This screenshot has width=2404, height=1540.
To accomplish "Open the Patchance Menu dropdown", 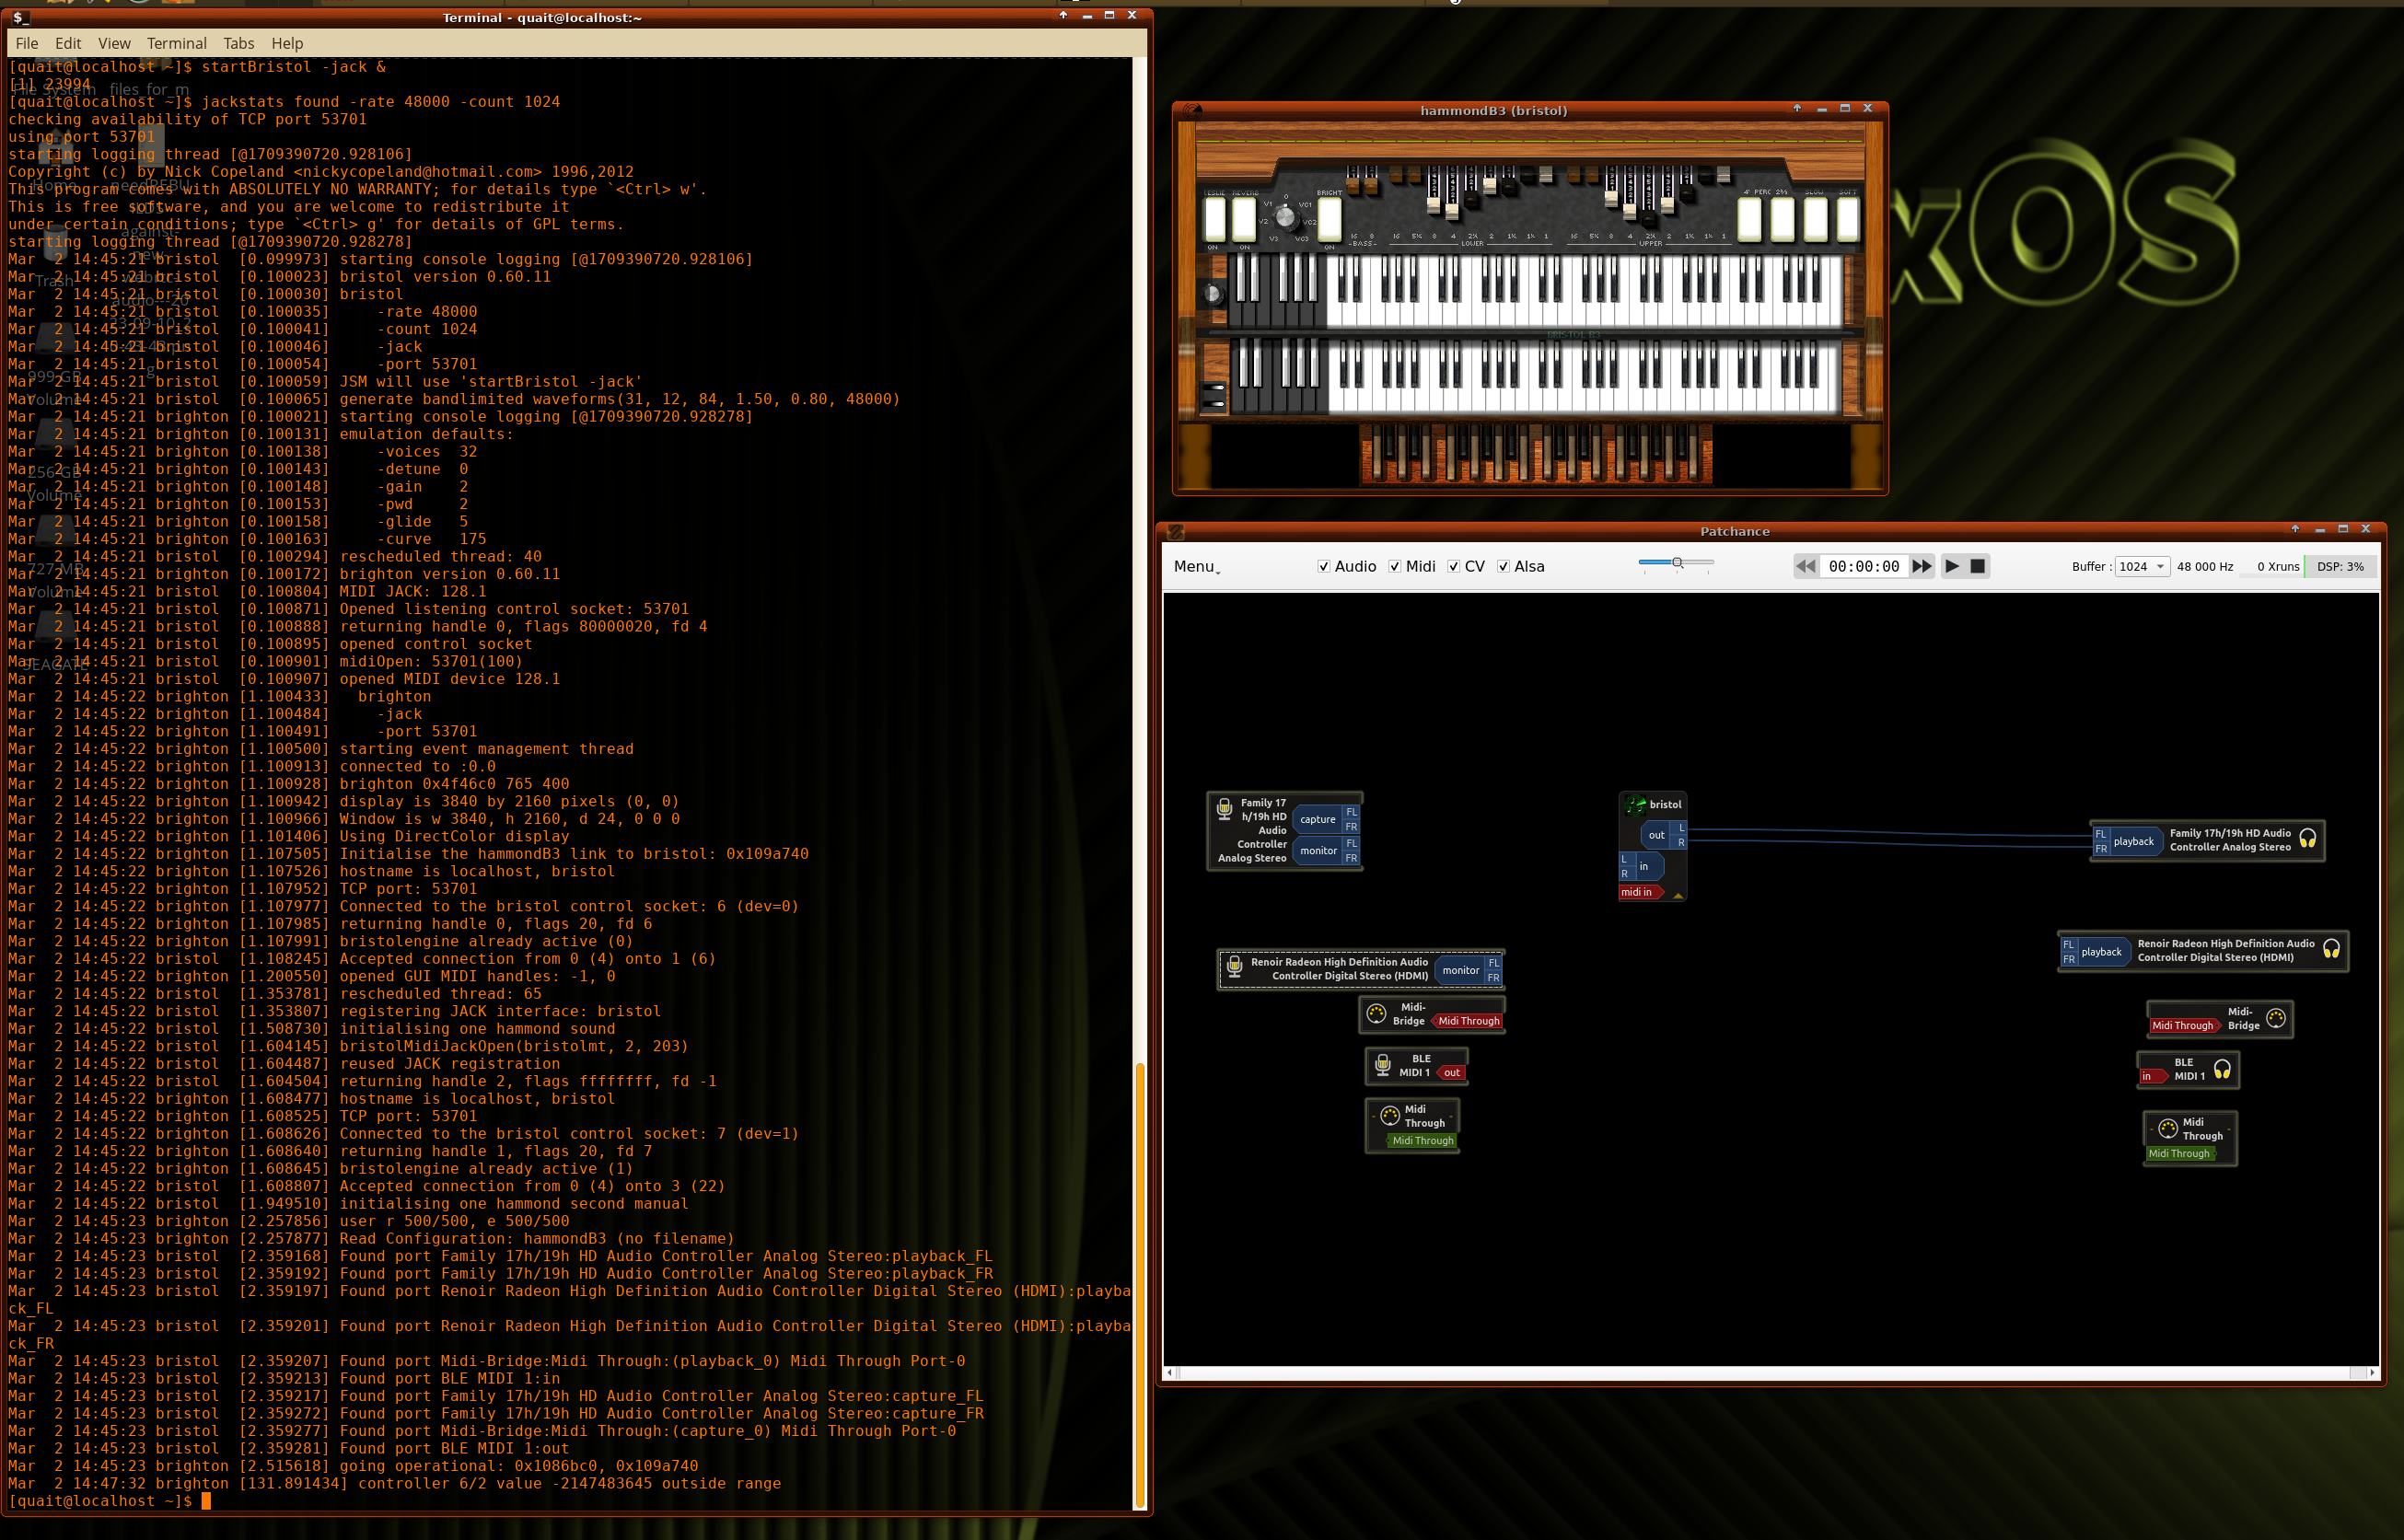I will 1196,566.
